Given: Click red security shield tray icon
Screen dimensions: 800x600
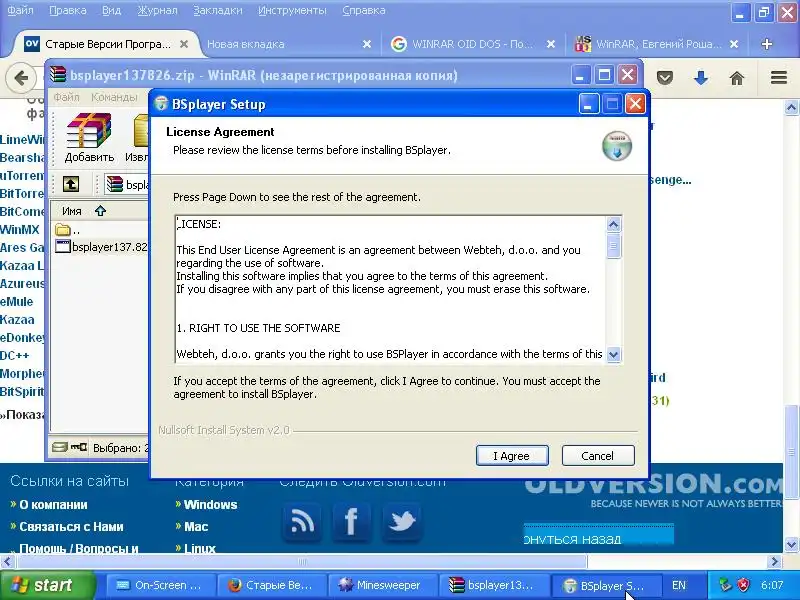Looking at the screenshot, I should (x=743, y=585).
